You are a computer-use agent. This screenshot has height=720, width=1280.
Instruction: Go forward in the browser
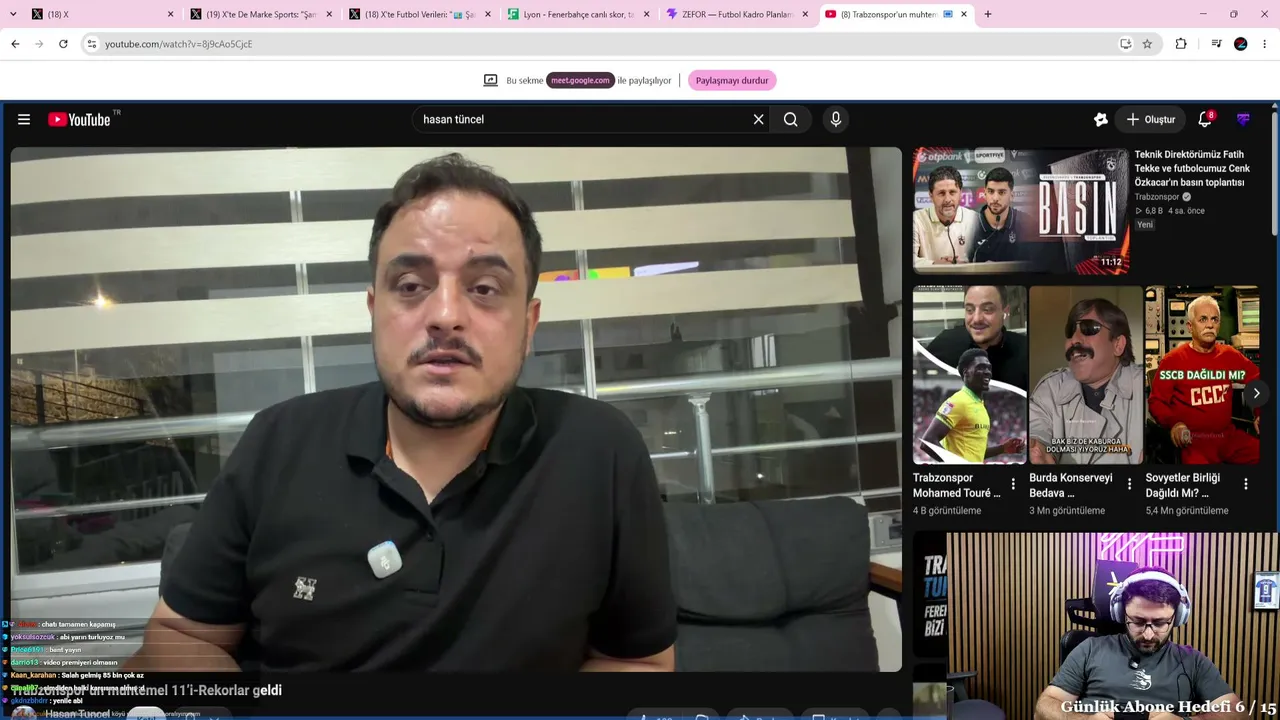pos(39,44)
